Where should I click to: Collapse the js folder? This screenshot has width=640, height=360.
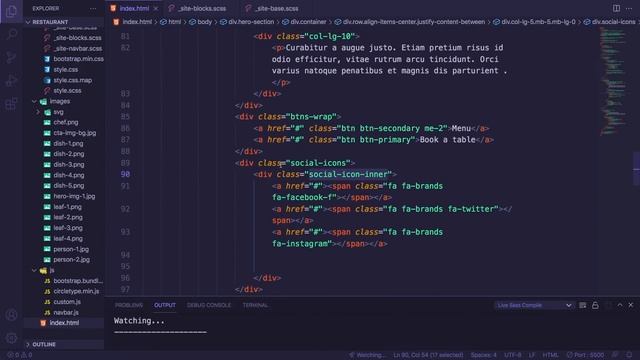click(x=35, y=270)
